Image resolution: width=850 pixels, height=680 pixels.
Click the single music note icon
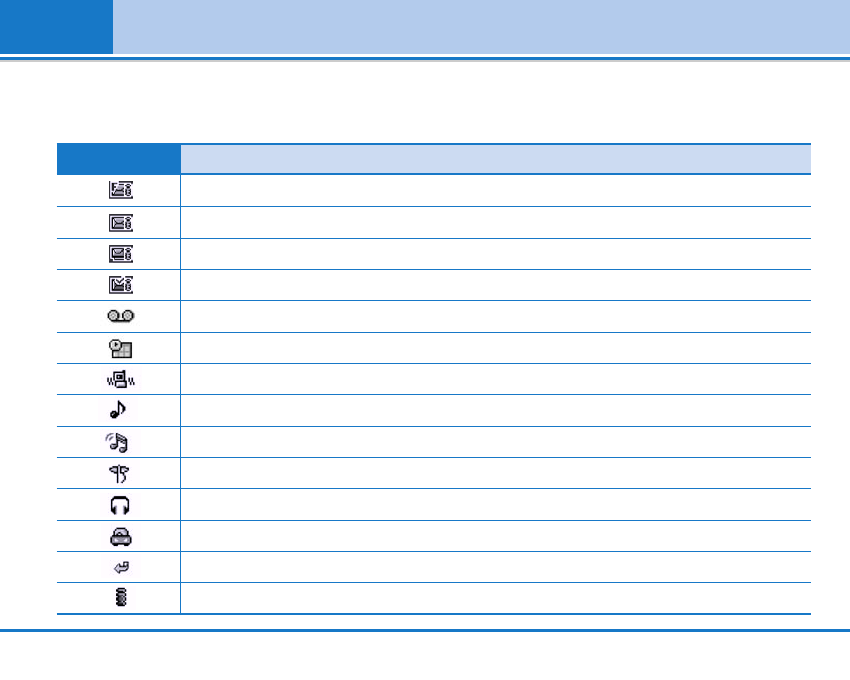coord(119,410)
